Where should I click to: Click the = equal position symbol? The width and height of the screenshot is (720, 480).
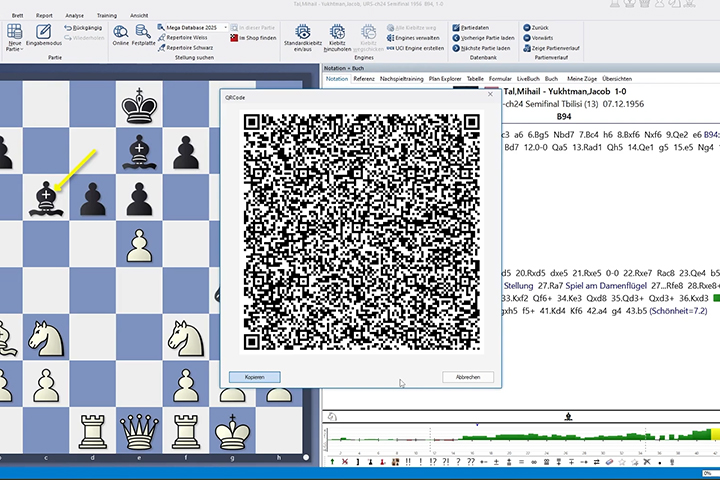(x=521, y=462)
